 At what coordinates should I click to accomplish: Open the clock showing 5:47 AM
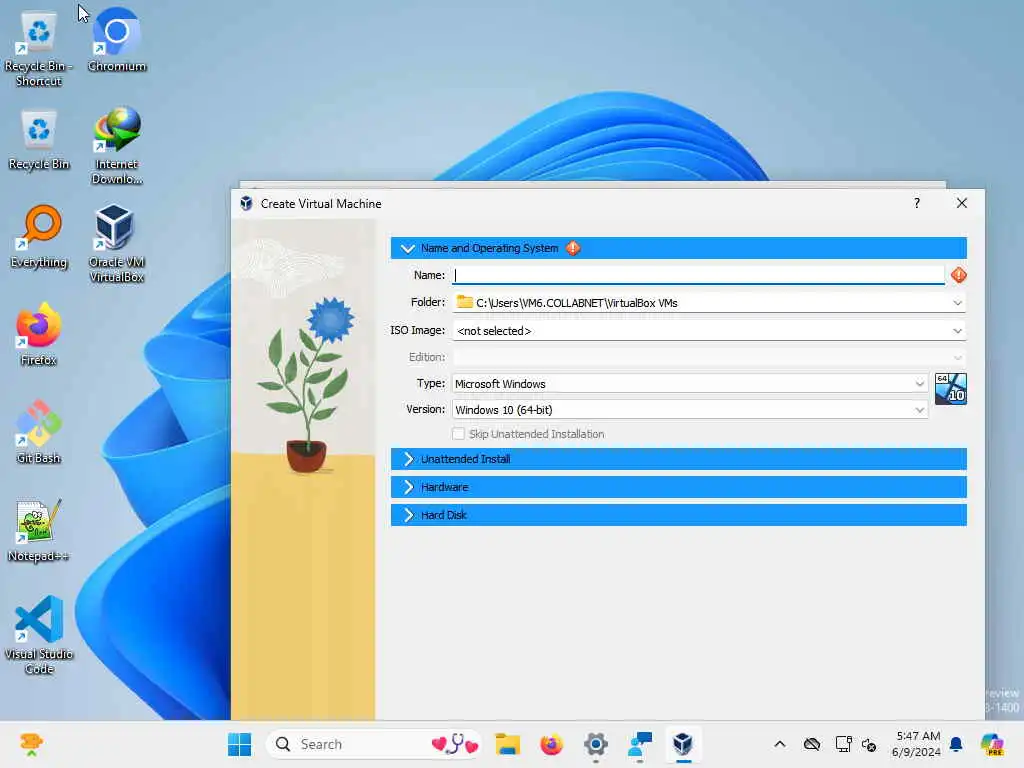pos(917,744)
